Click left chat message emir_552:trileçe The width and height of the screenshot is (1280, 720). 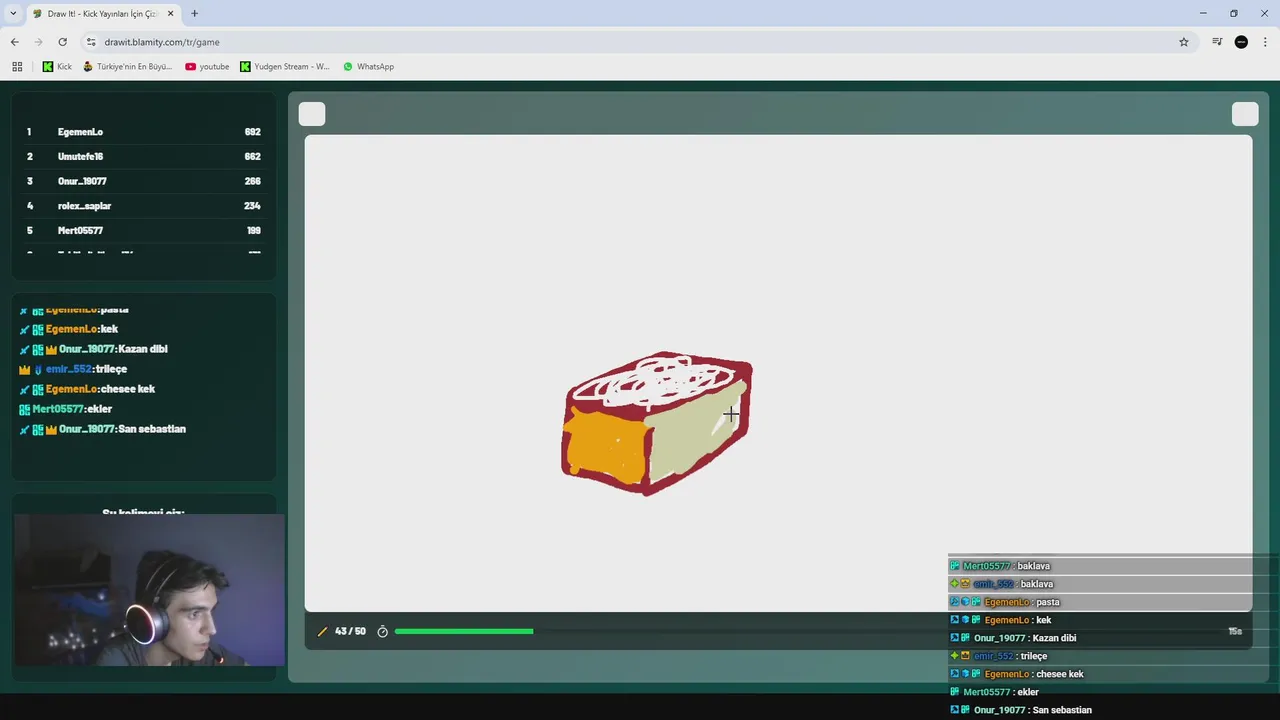click(x=73, y=369)
